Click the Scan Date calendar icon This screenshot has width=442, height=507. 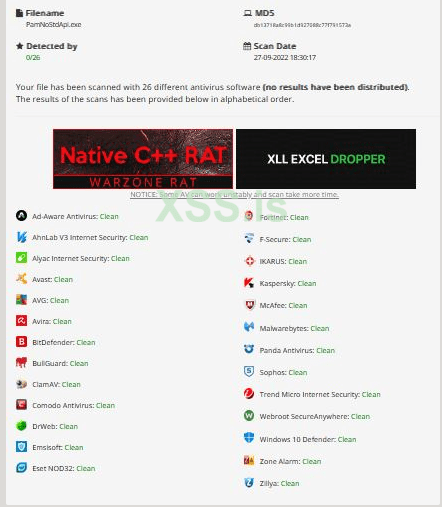247,46
